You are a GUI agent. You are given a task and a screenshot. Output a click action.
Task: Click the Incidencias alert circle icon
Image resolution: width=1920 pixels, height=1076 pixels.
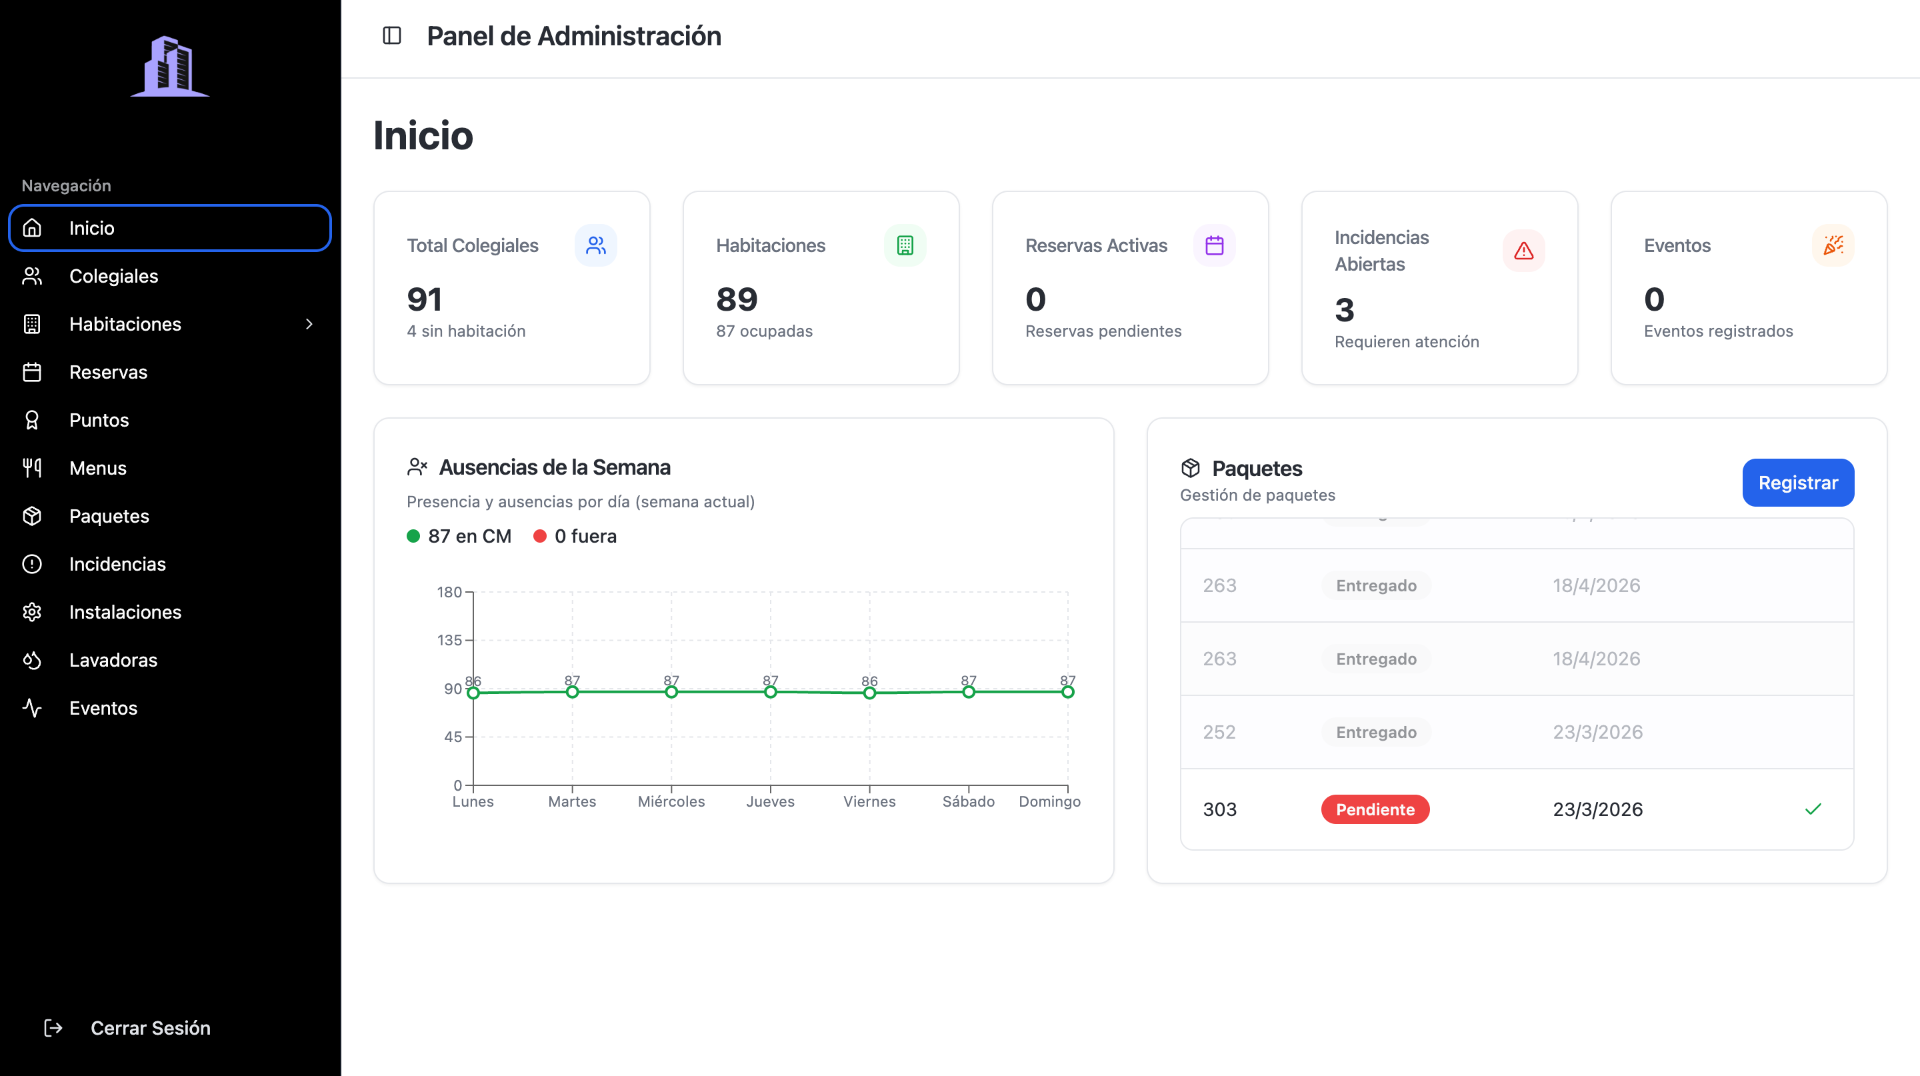click(32, 564)
